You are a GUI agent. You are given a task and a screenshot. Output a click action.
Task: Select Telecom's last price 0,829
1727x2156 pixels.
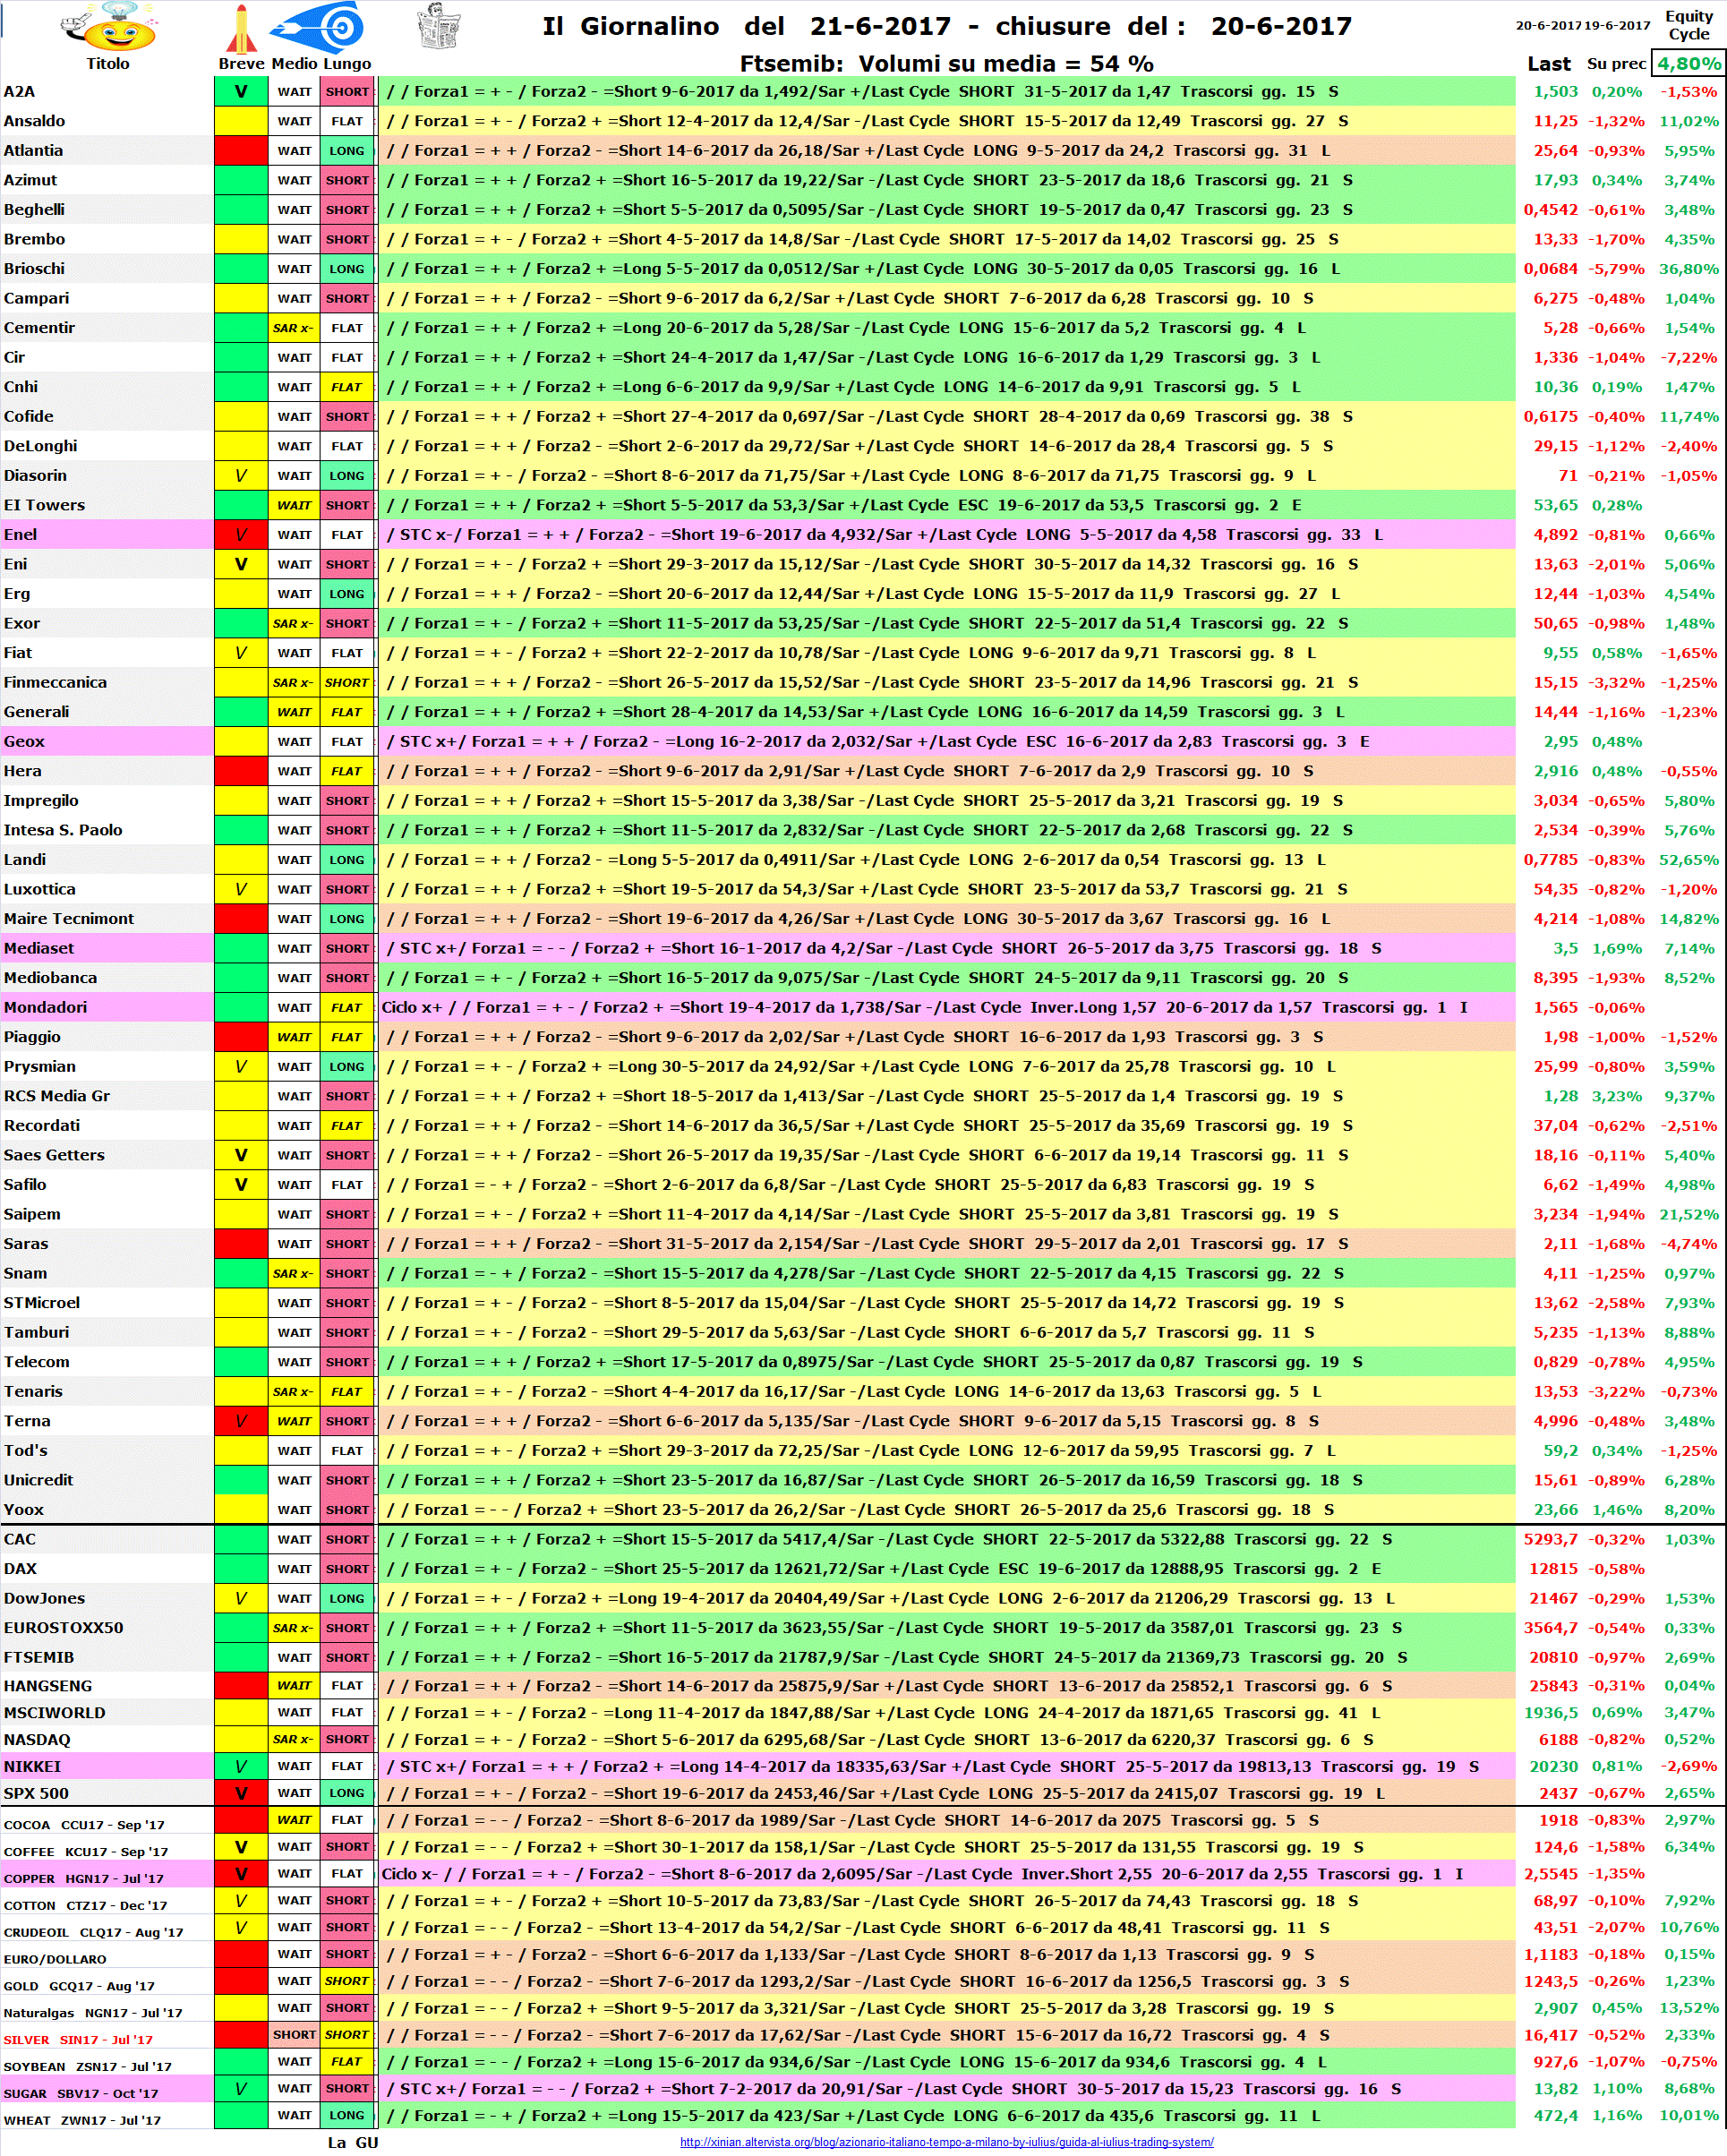(x=1556, y=1362)
